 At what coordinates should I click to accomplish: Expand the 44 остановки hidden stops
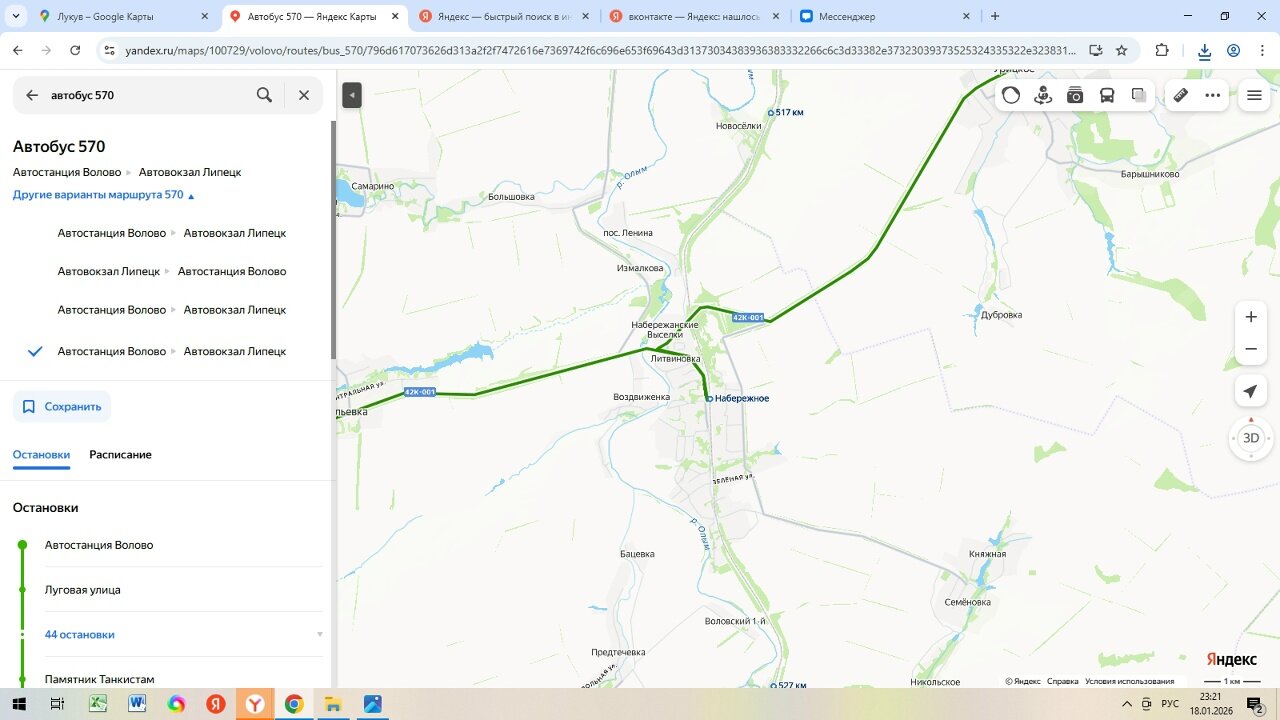pos(80,634)
